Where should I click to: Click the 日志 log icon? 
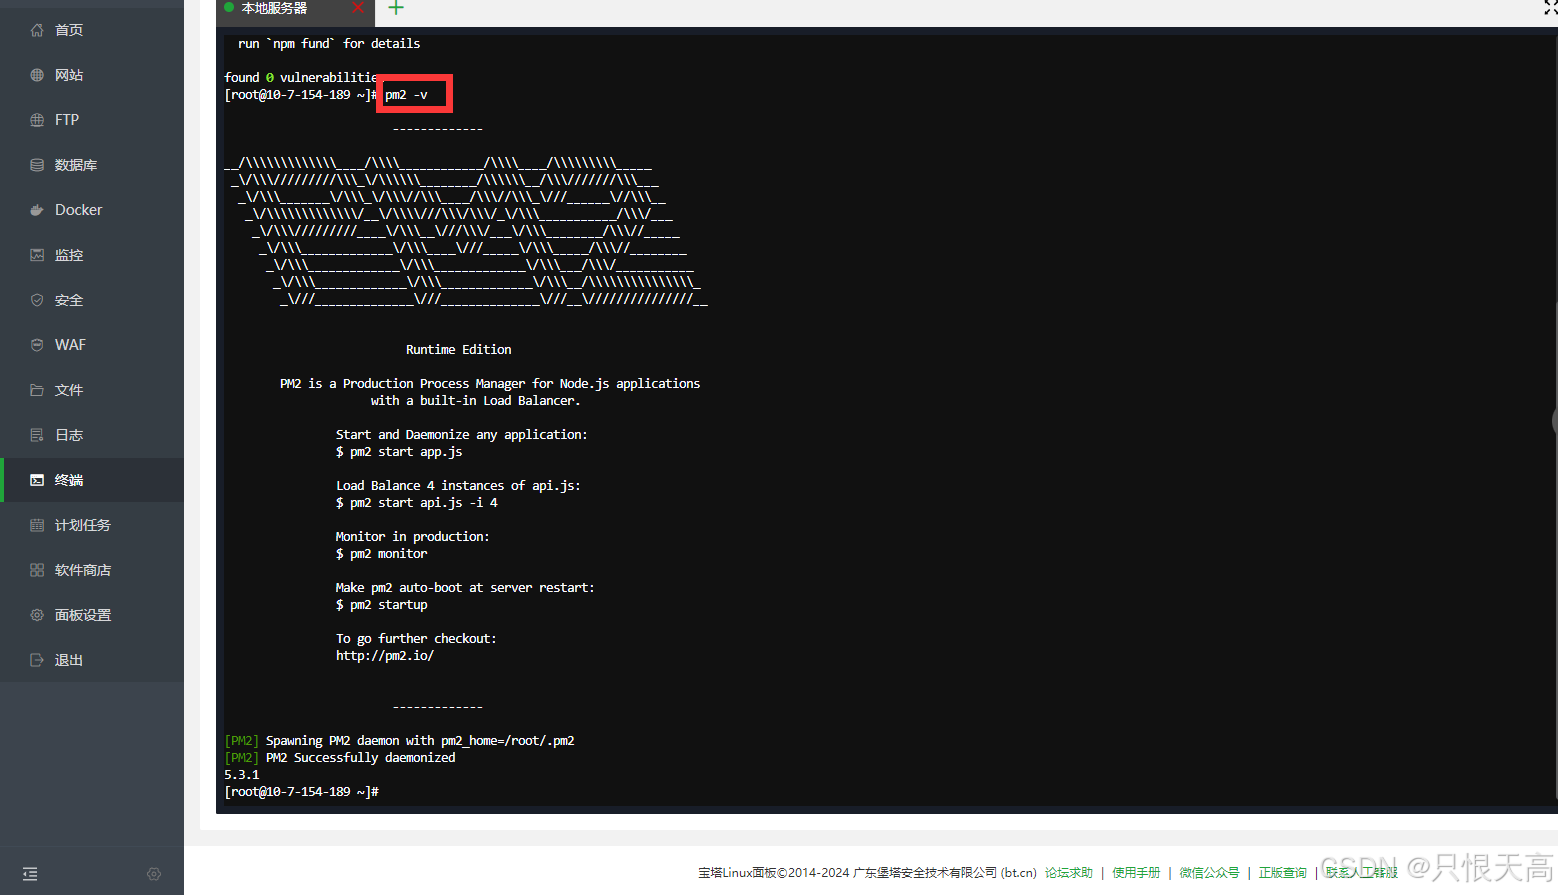point(37,435)
